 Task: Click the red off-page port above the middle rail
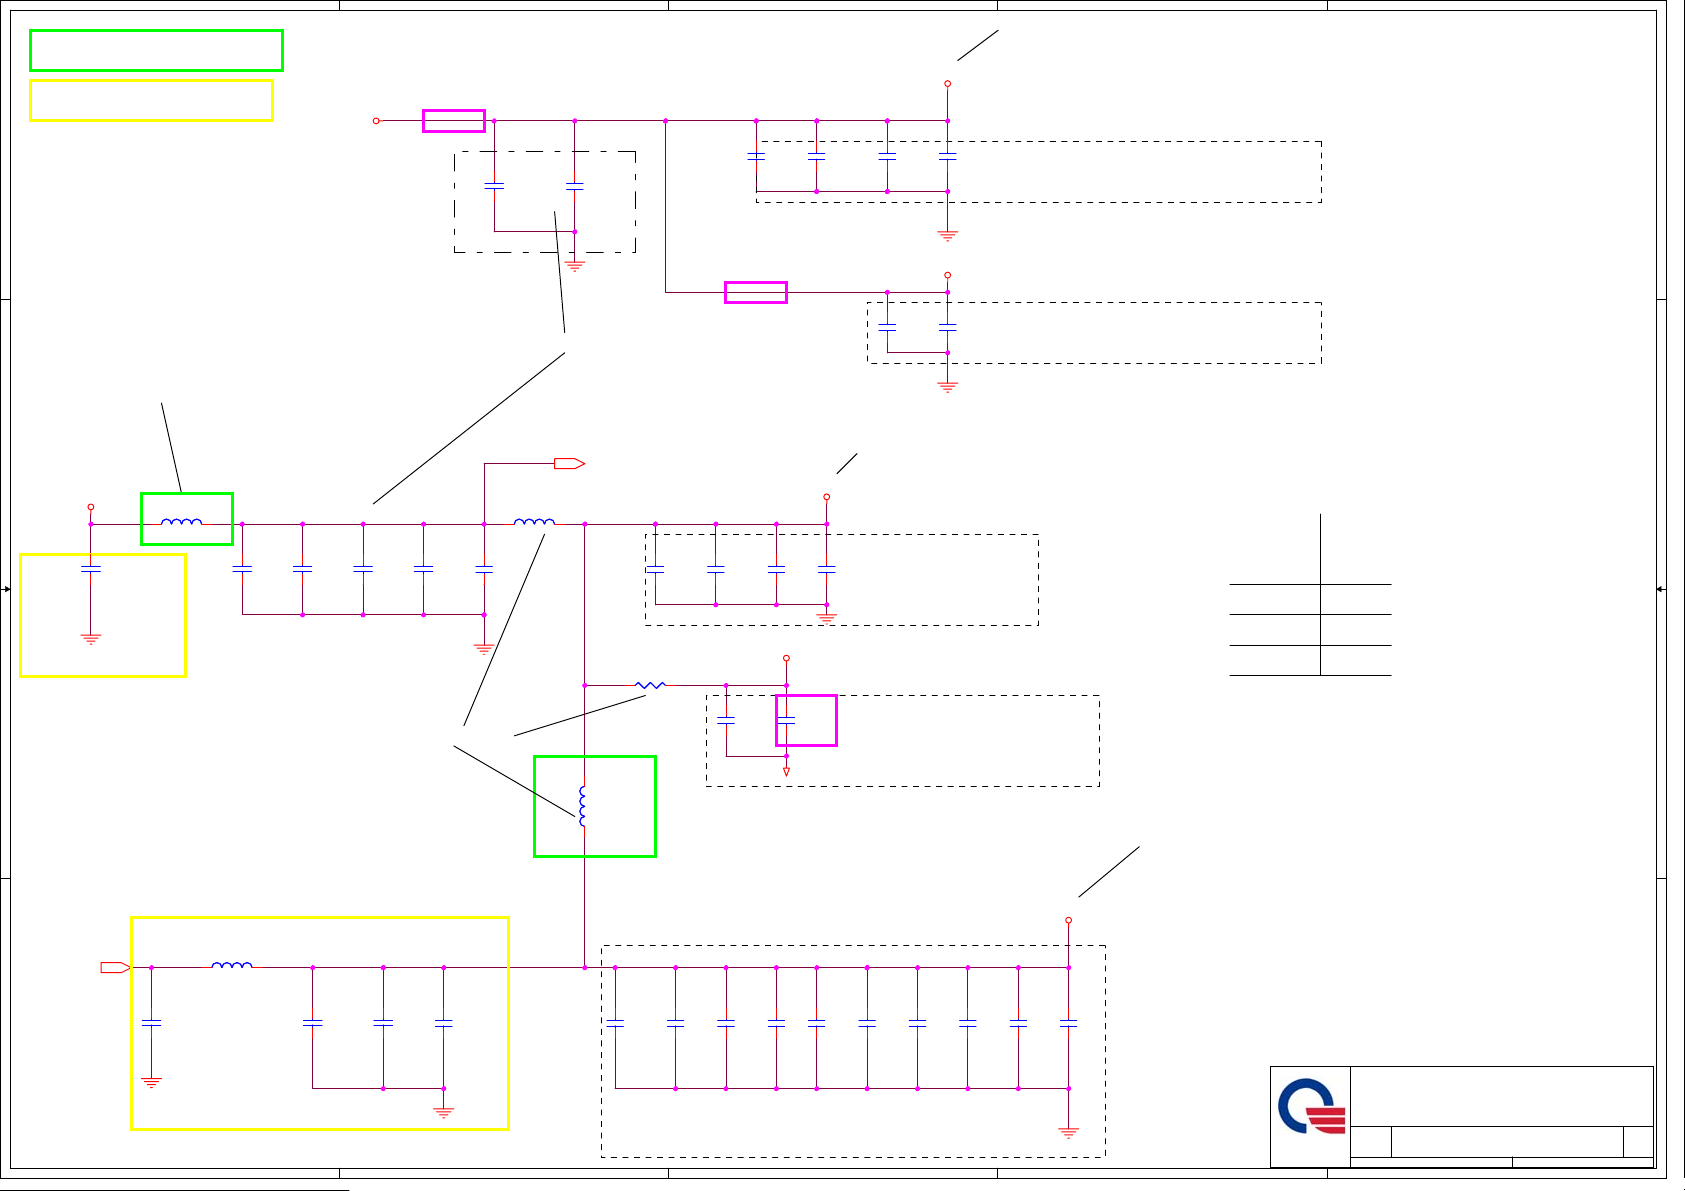tap(569, 463)
